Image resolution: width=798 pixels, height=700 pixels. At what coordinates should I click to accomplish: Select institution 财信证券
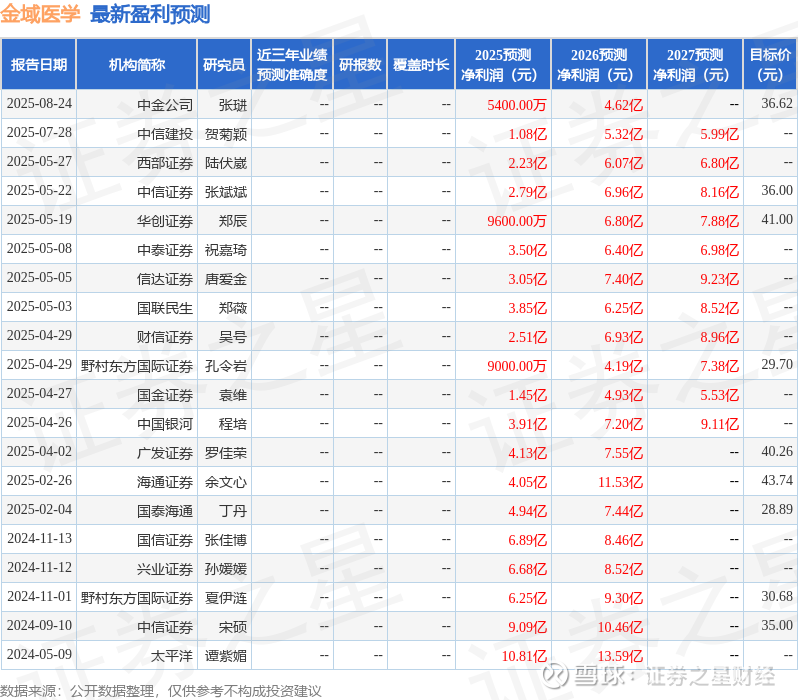[165, 337]
